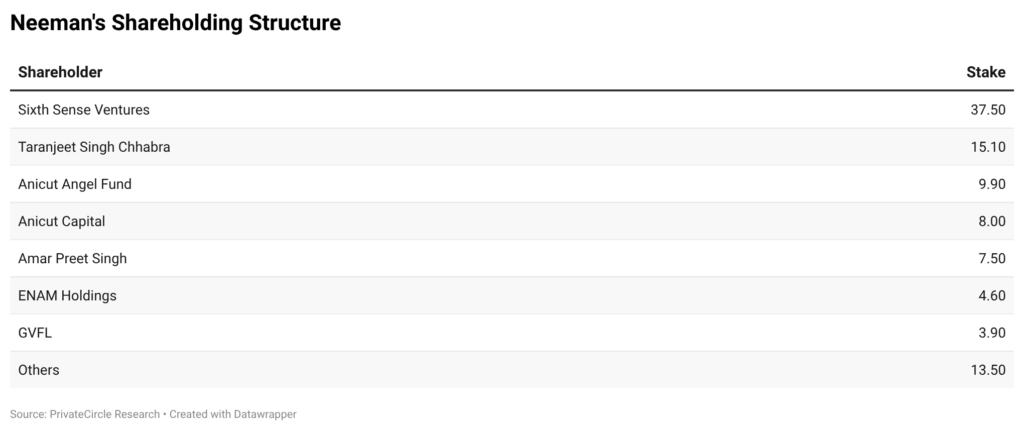1024x431 pixels.
Task: Select the Anicut Angel Fund entry
Action: (75, 184)
